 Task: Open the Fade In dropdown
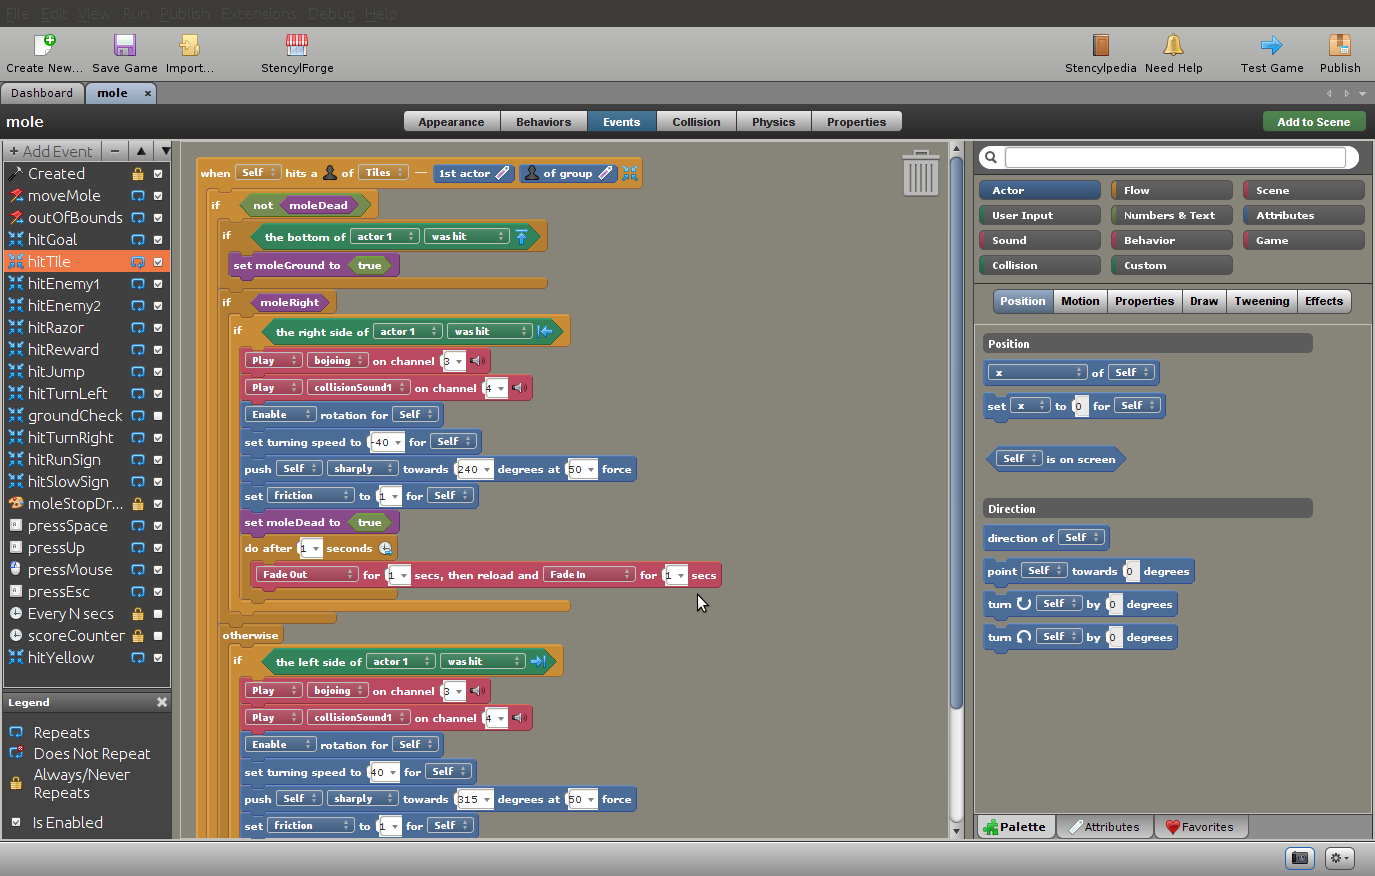[x=589, y=575]
